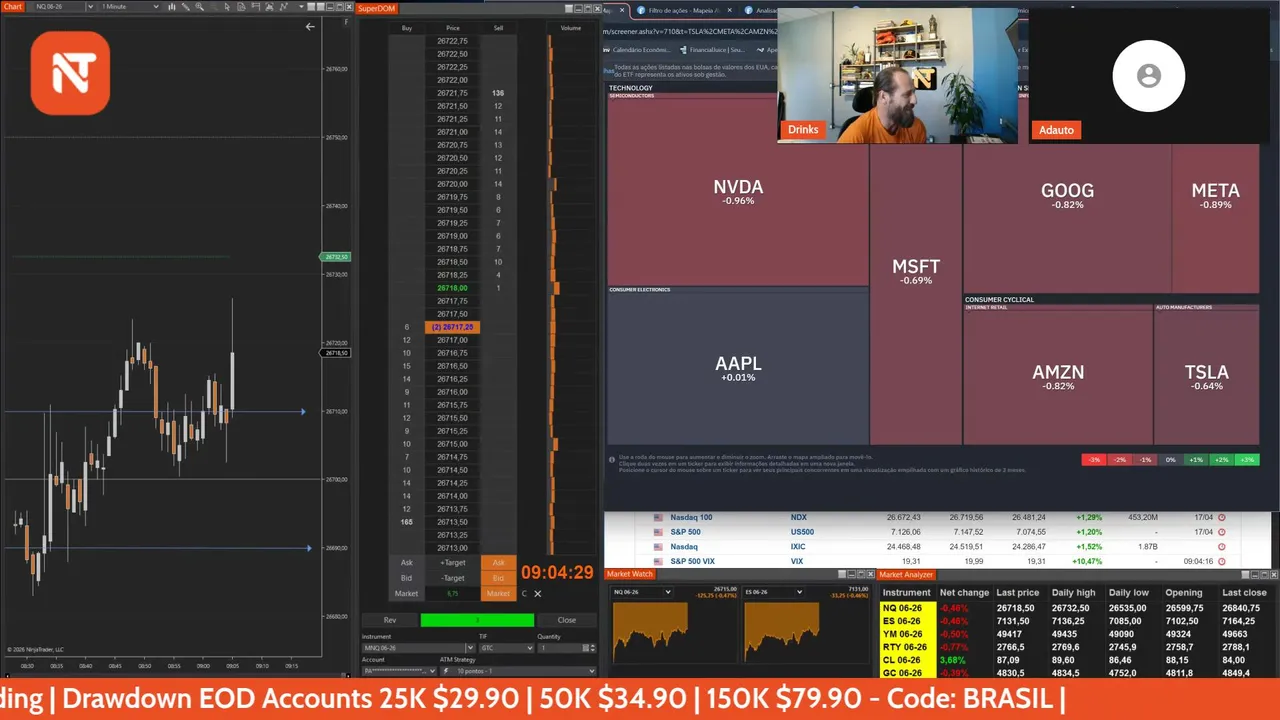Open FinancialJuice bookmark

point(711,49)
